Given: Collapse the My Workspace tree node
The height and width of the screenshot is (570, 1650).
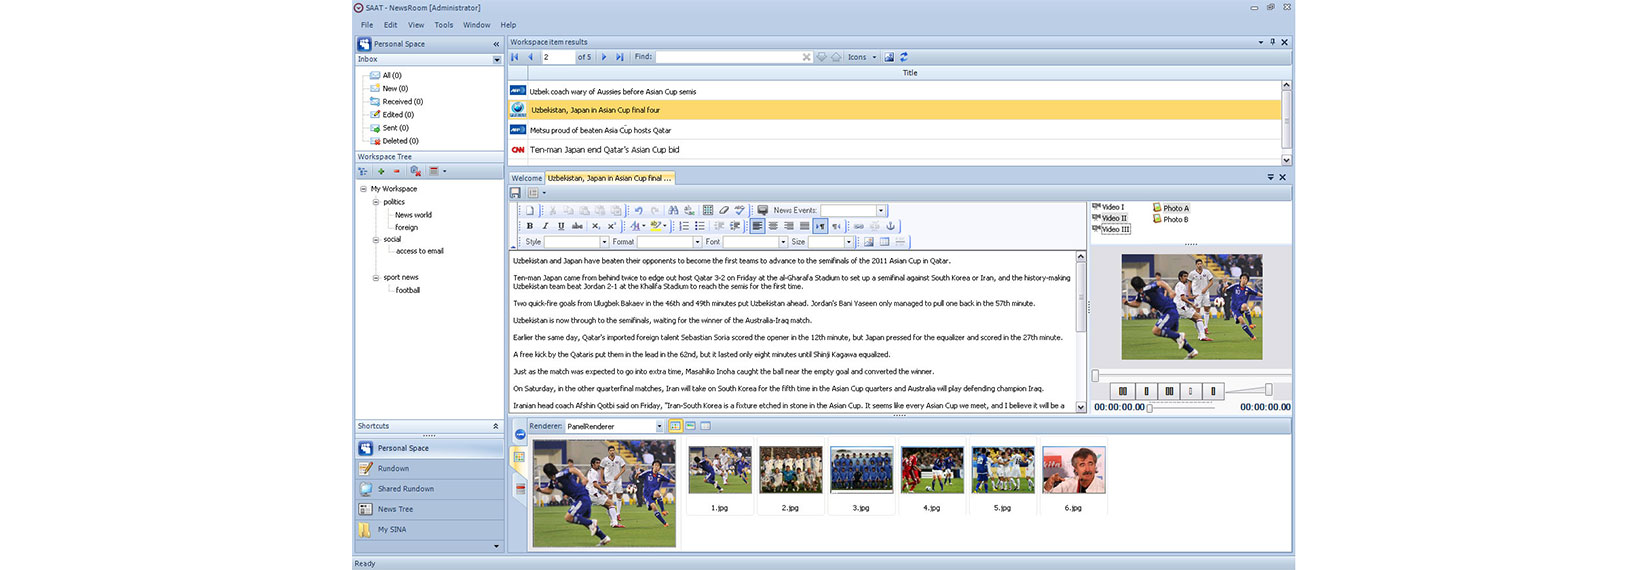Looking at the screenshot, I should [x=363, y=189].
